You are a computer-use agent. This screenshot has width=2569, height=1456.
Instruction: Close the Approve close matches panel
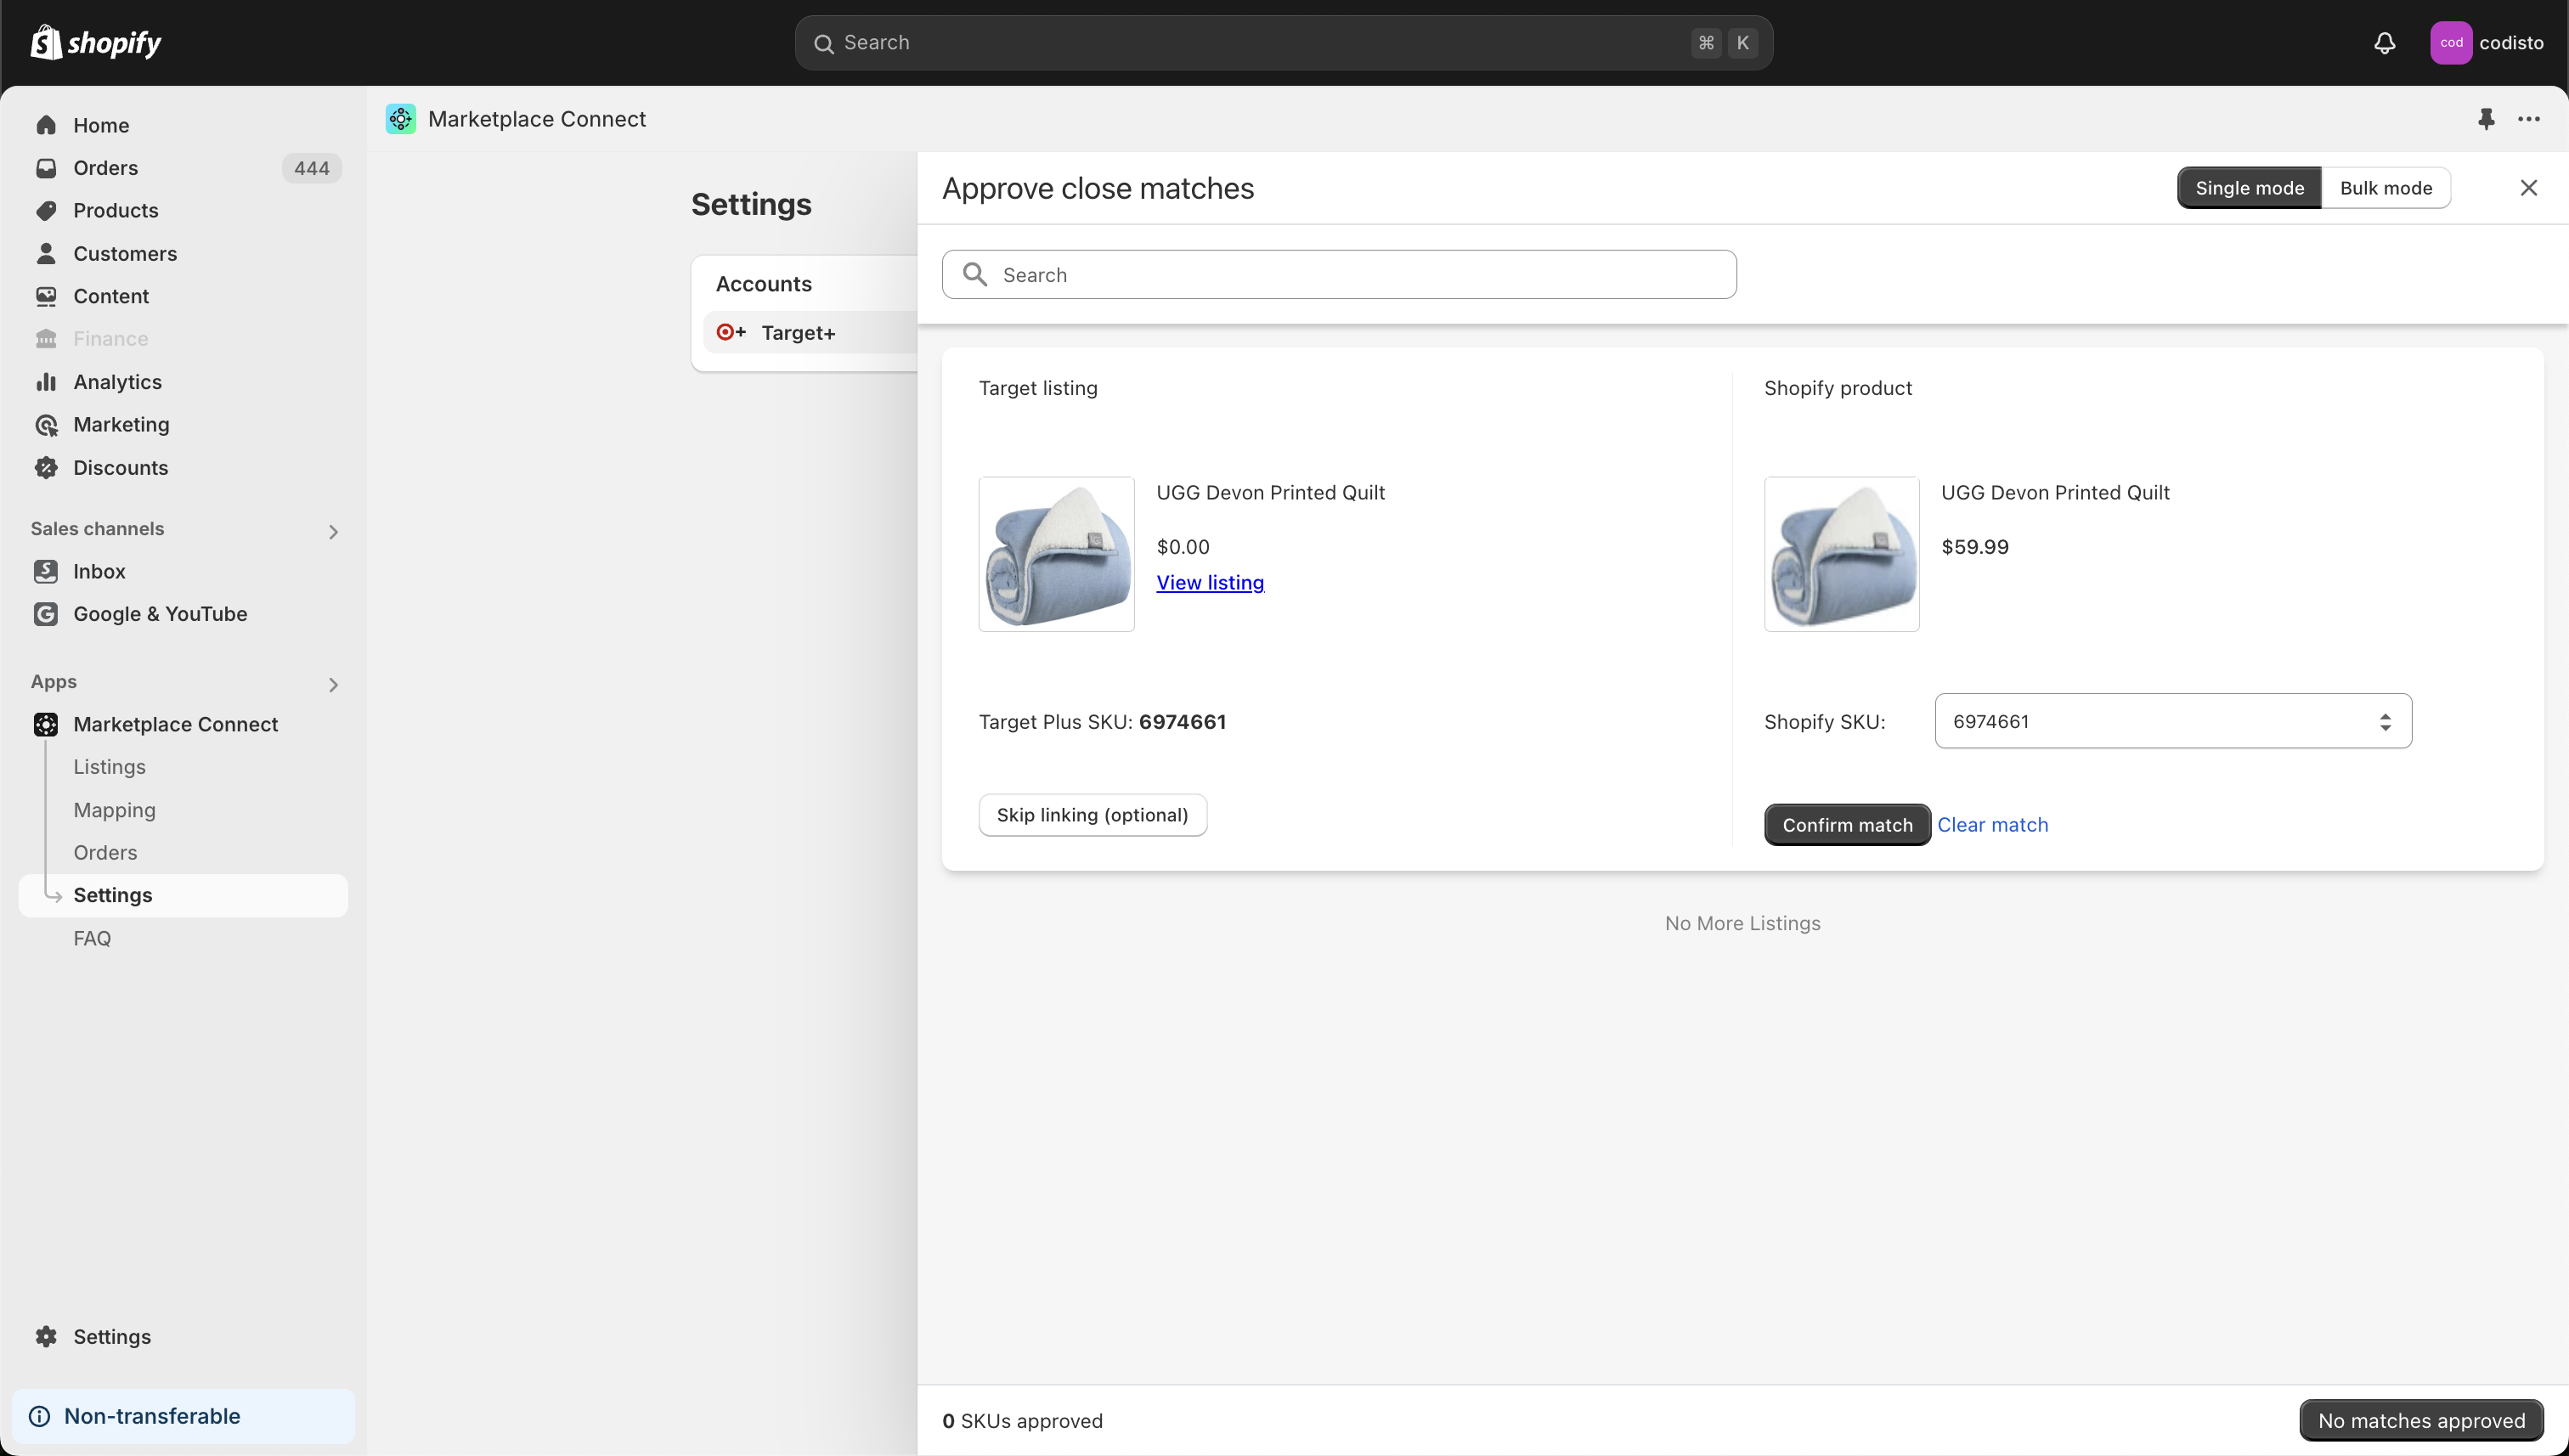[x=2529, y=188]
